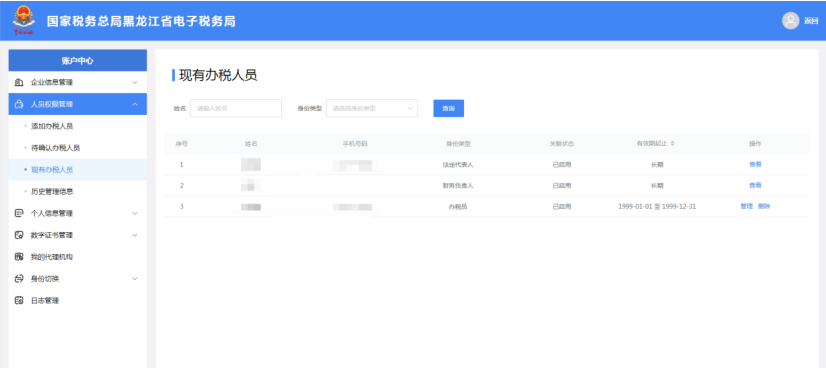Open 待确认办税人员 submenu item

tap(55, 148)
